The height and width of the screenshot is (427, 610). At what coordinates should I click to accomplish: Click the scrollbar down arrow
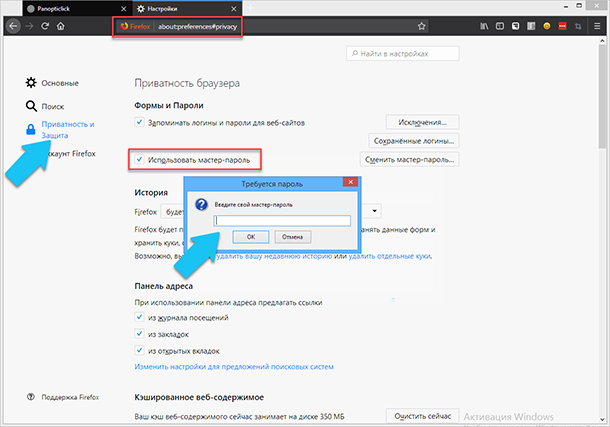tap(602, 419)
